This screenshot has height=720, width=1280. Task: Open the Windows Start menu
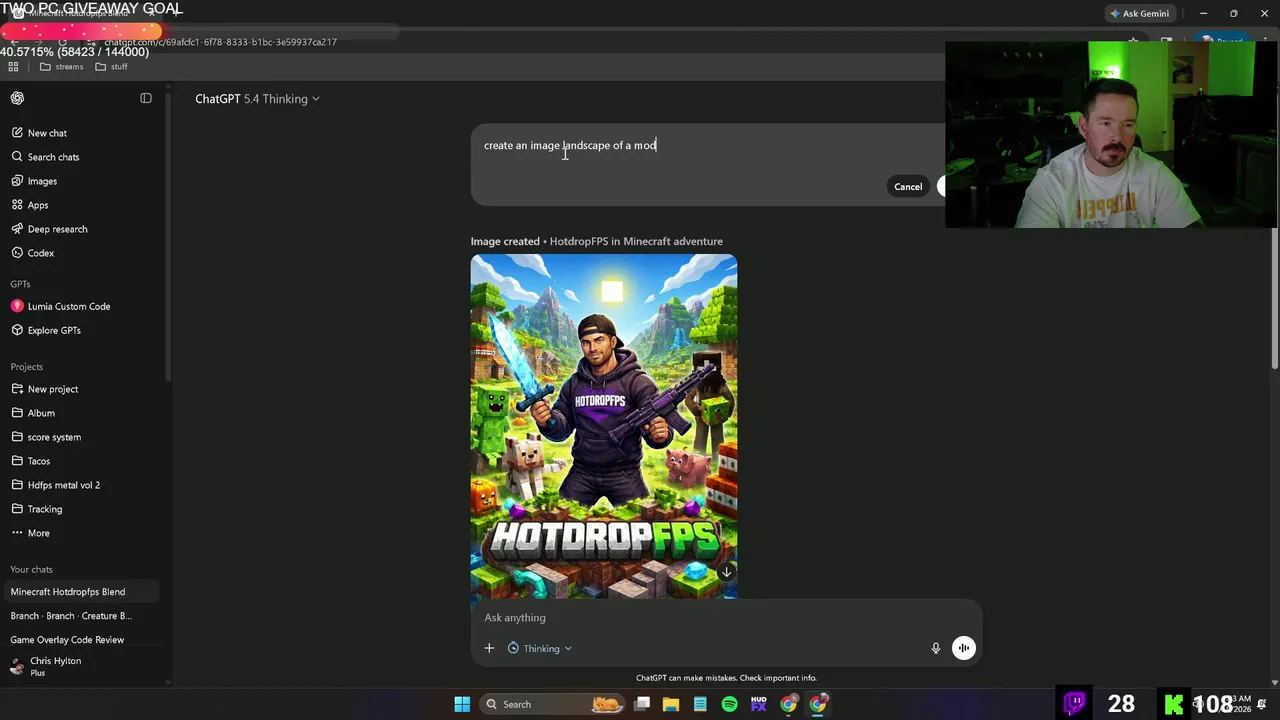pyautogui.click(x=462, y=704)
